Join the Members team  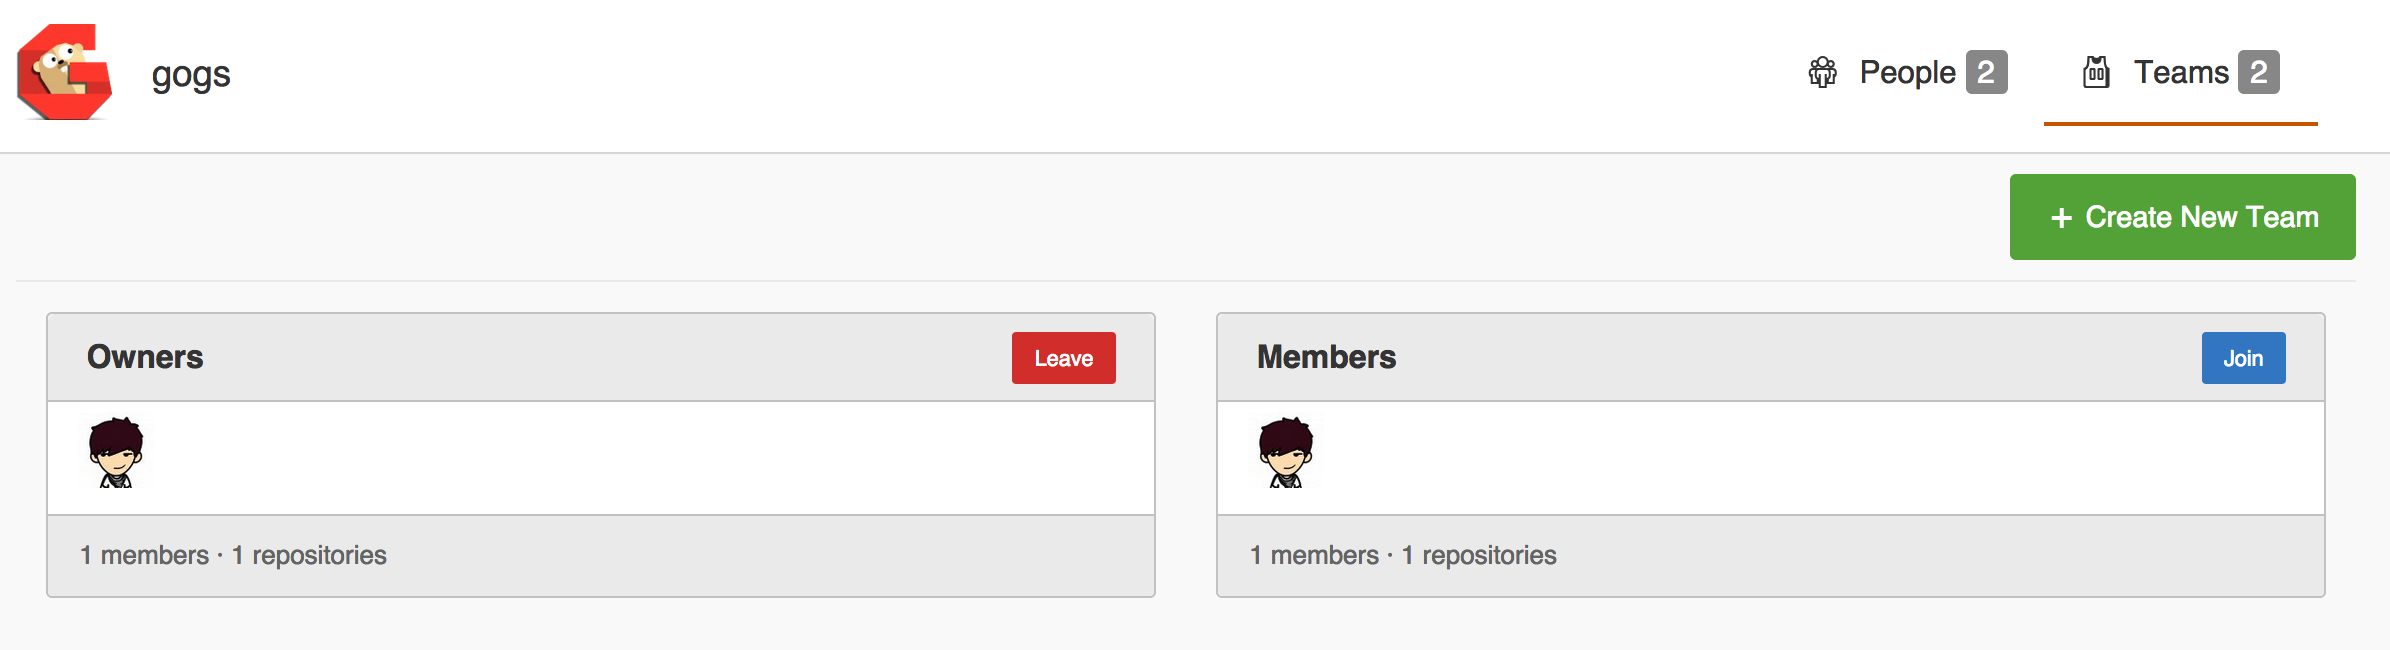[2243, 358]
